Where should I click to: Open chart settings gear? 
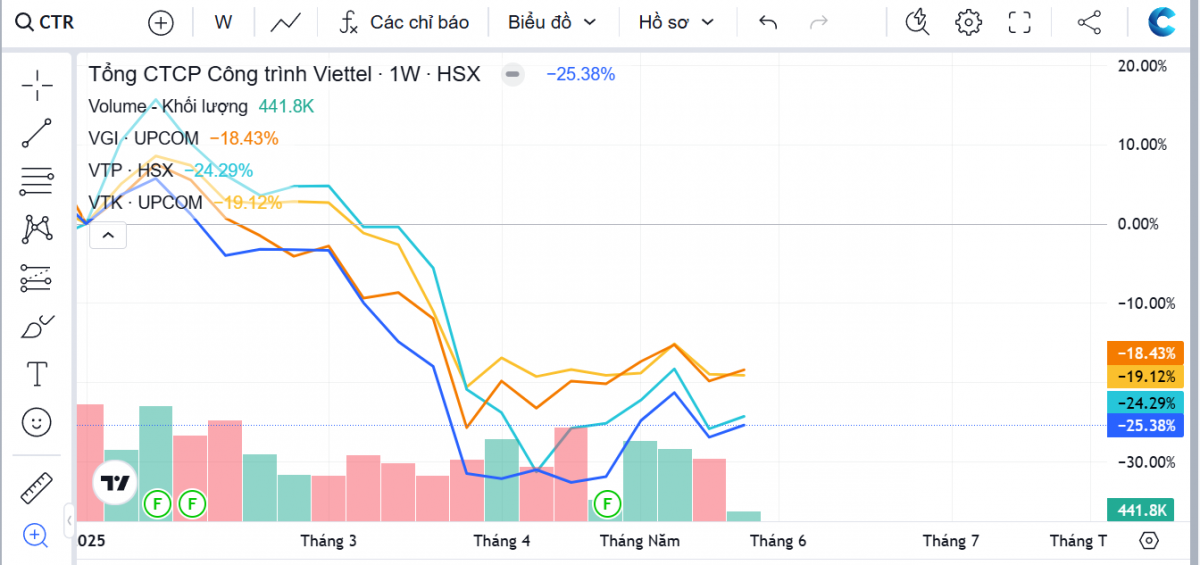click(967, 22)
